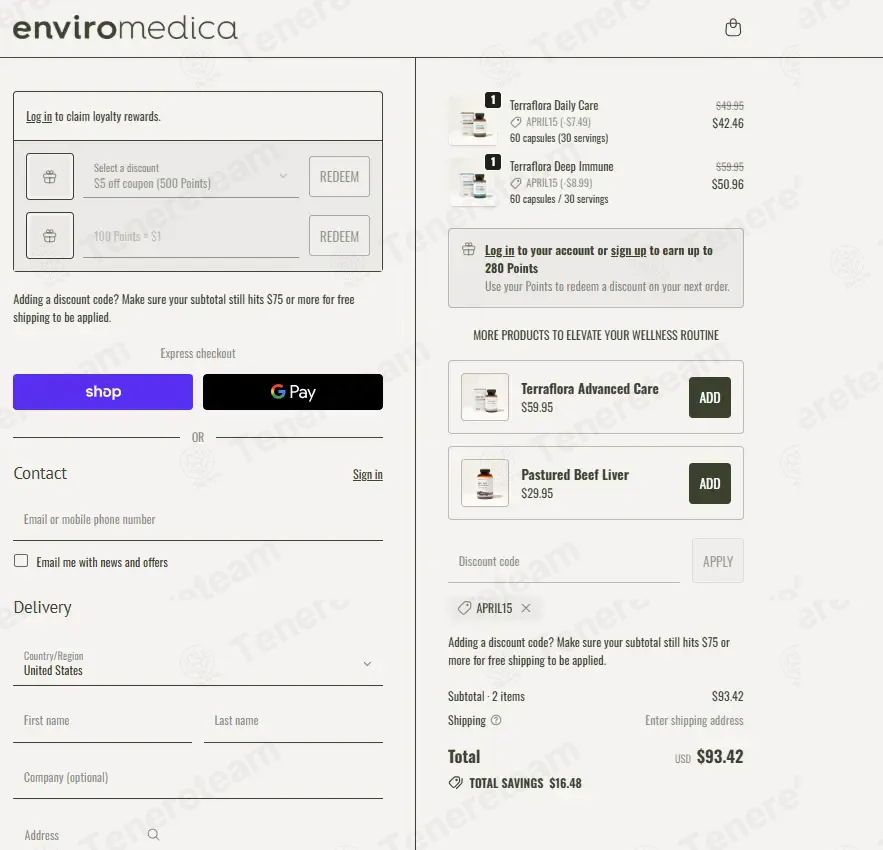Click the Last name field
This screenshot has width=883, height=850.
point(293,721)
